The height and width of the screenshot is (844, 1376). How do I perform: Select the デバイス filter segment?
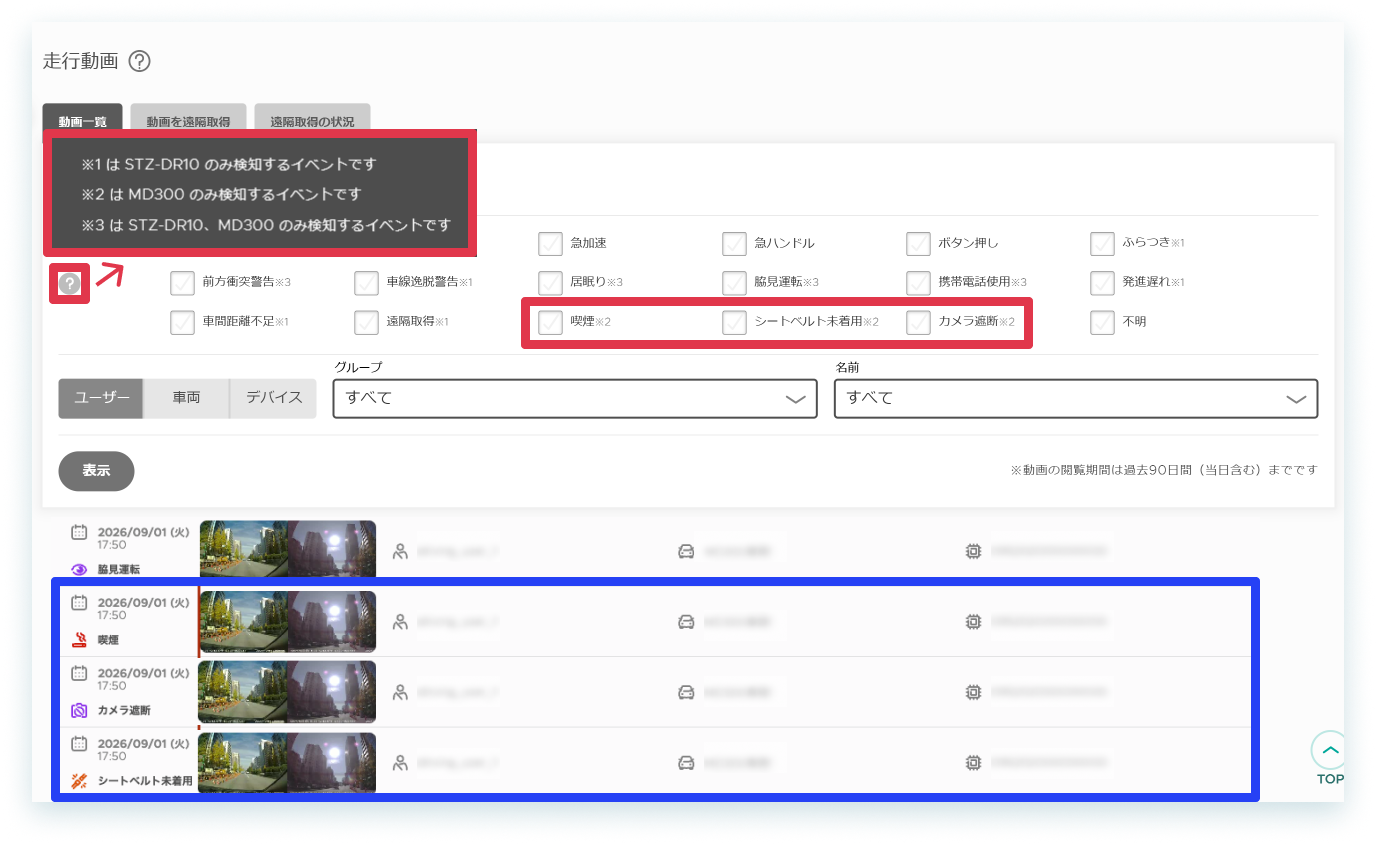274,398
